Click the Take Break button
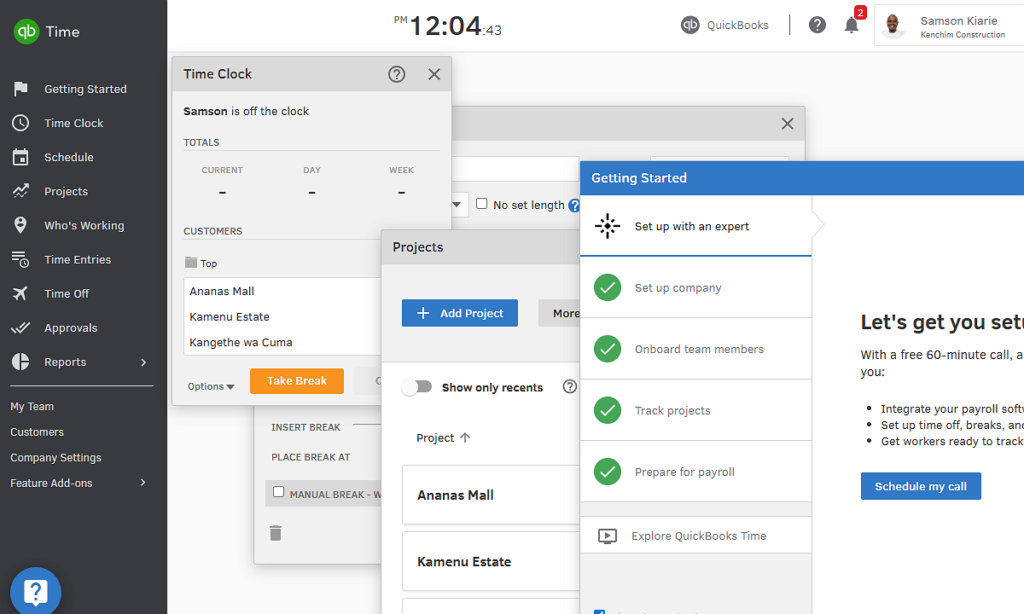Screen dimensions: 1024x614 pos(296,381)
